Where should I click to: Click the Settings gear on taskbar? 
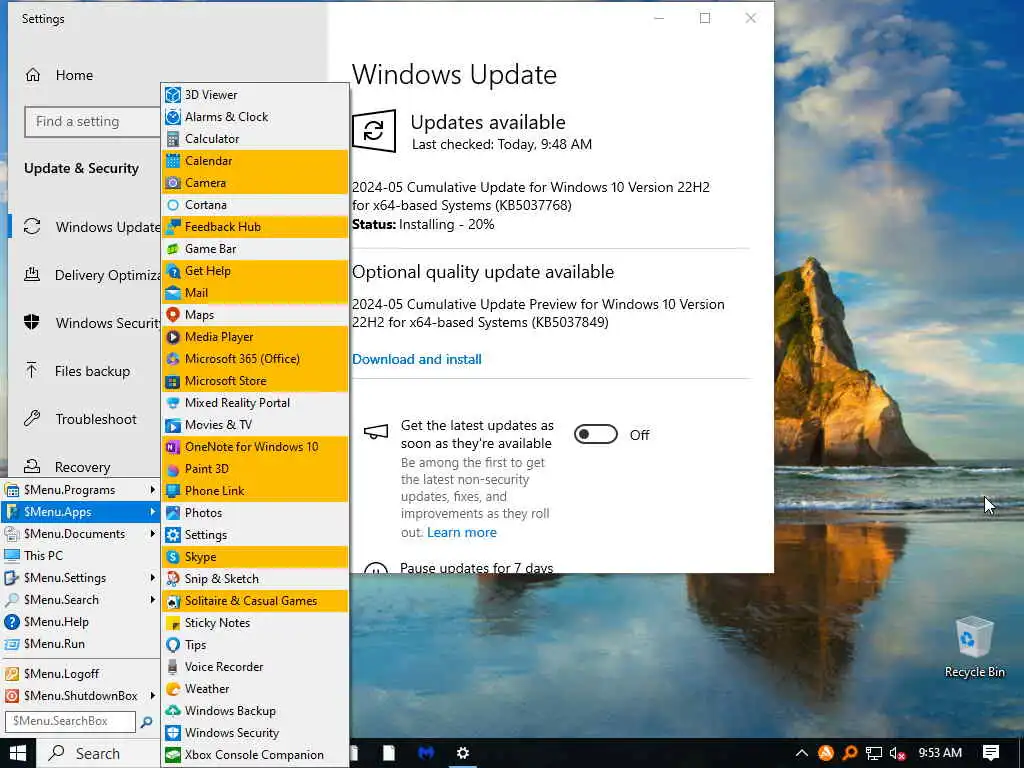click(x=462, y=753)
